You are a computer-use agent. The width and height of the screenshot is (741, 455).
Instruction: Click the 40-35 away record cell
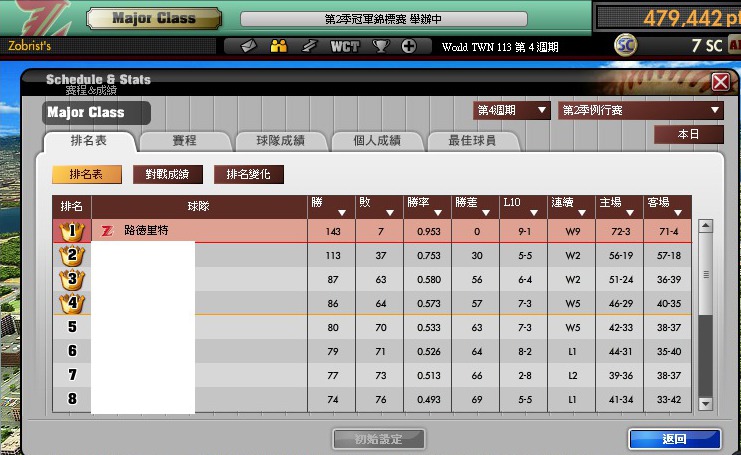tap(668, 303)
